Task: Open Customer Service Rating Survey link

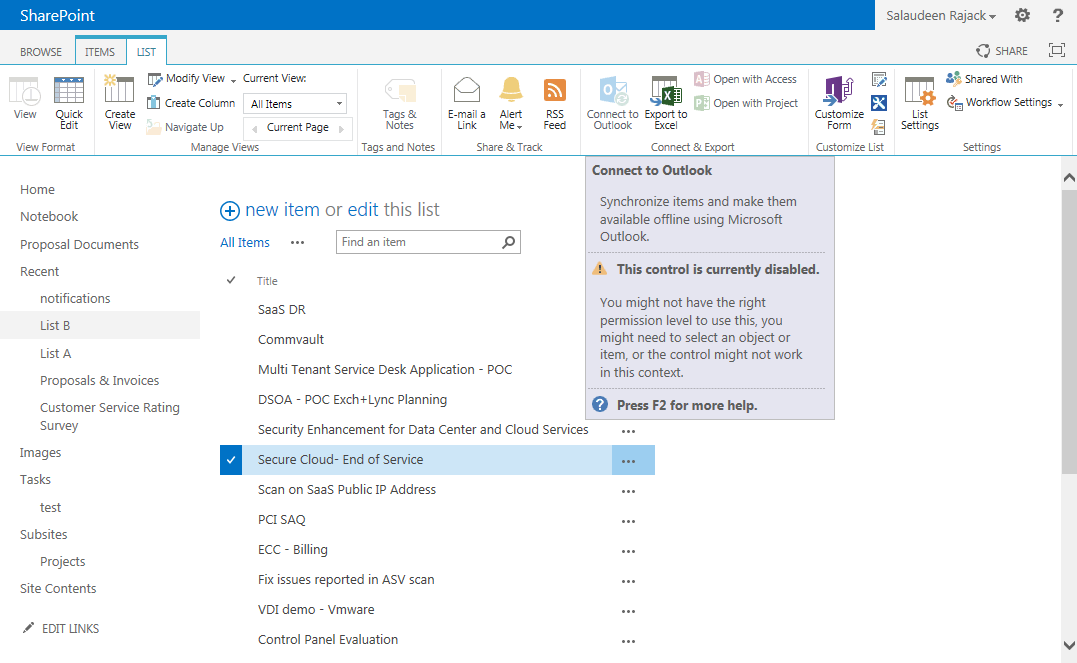Action: [x=110, y=416]
